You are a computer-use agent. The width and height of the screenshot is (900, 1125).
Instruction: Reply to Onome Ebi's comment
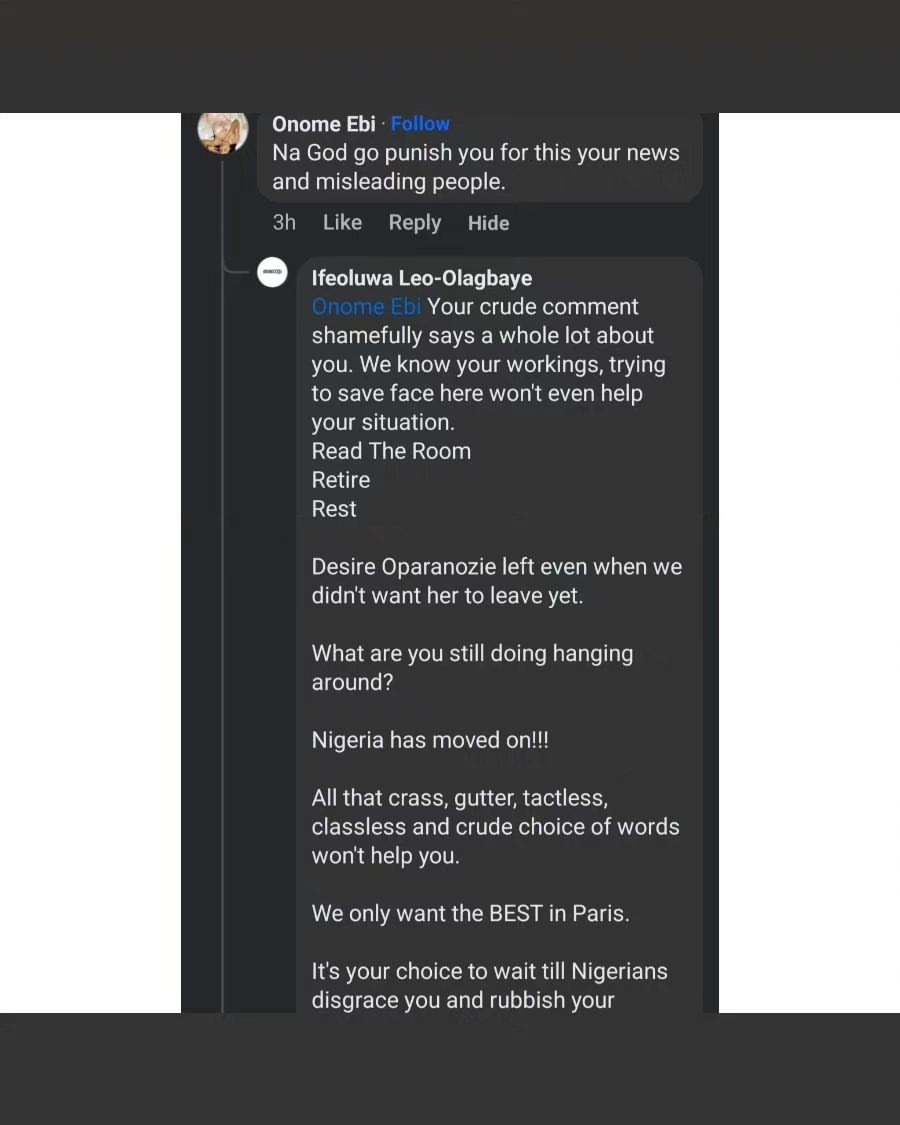(x=414, y=223)
